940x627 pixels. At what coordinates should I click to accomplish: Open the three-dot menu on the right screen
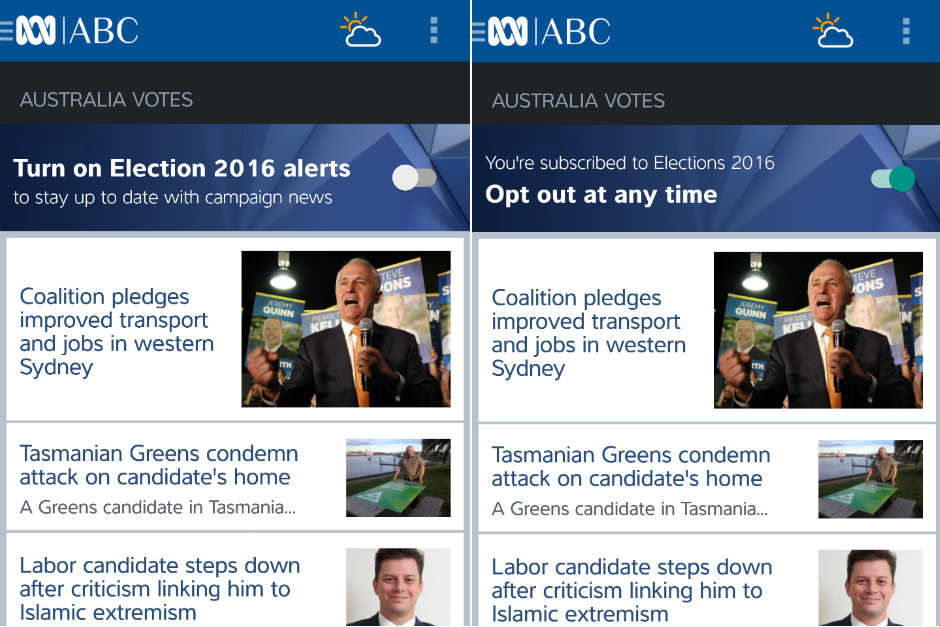(x=905, y=31)
